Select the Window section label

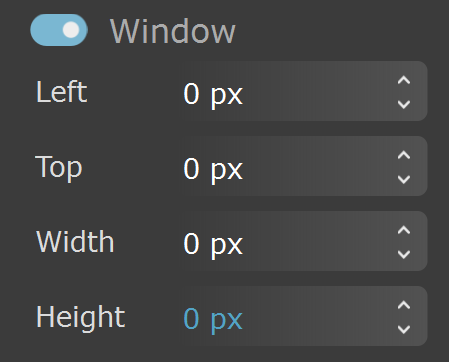pyautogui.click(x=173, y=31)
